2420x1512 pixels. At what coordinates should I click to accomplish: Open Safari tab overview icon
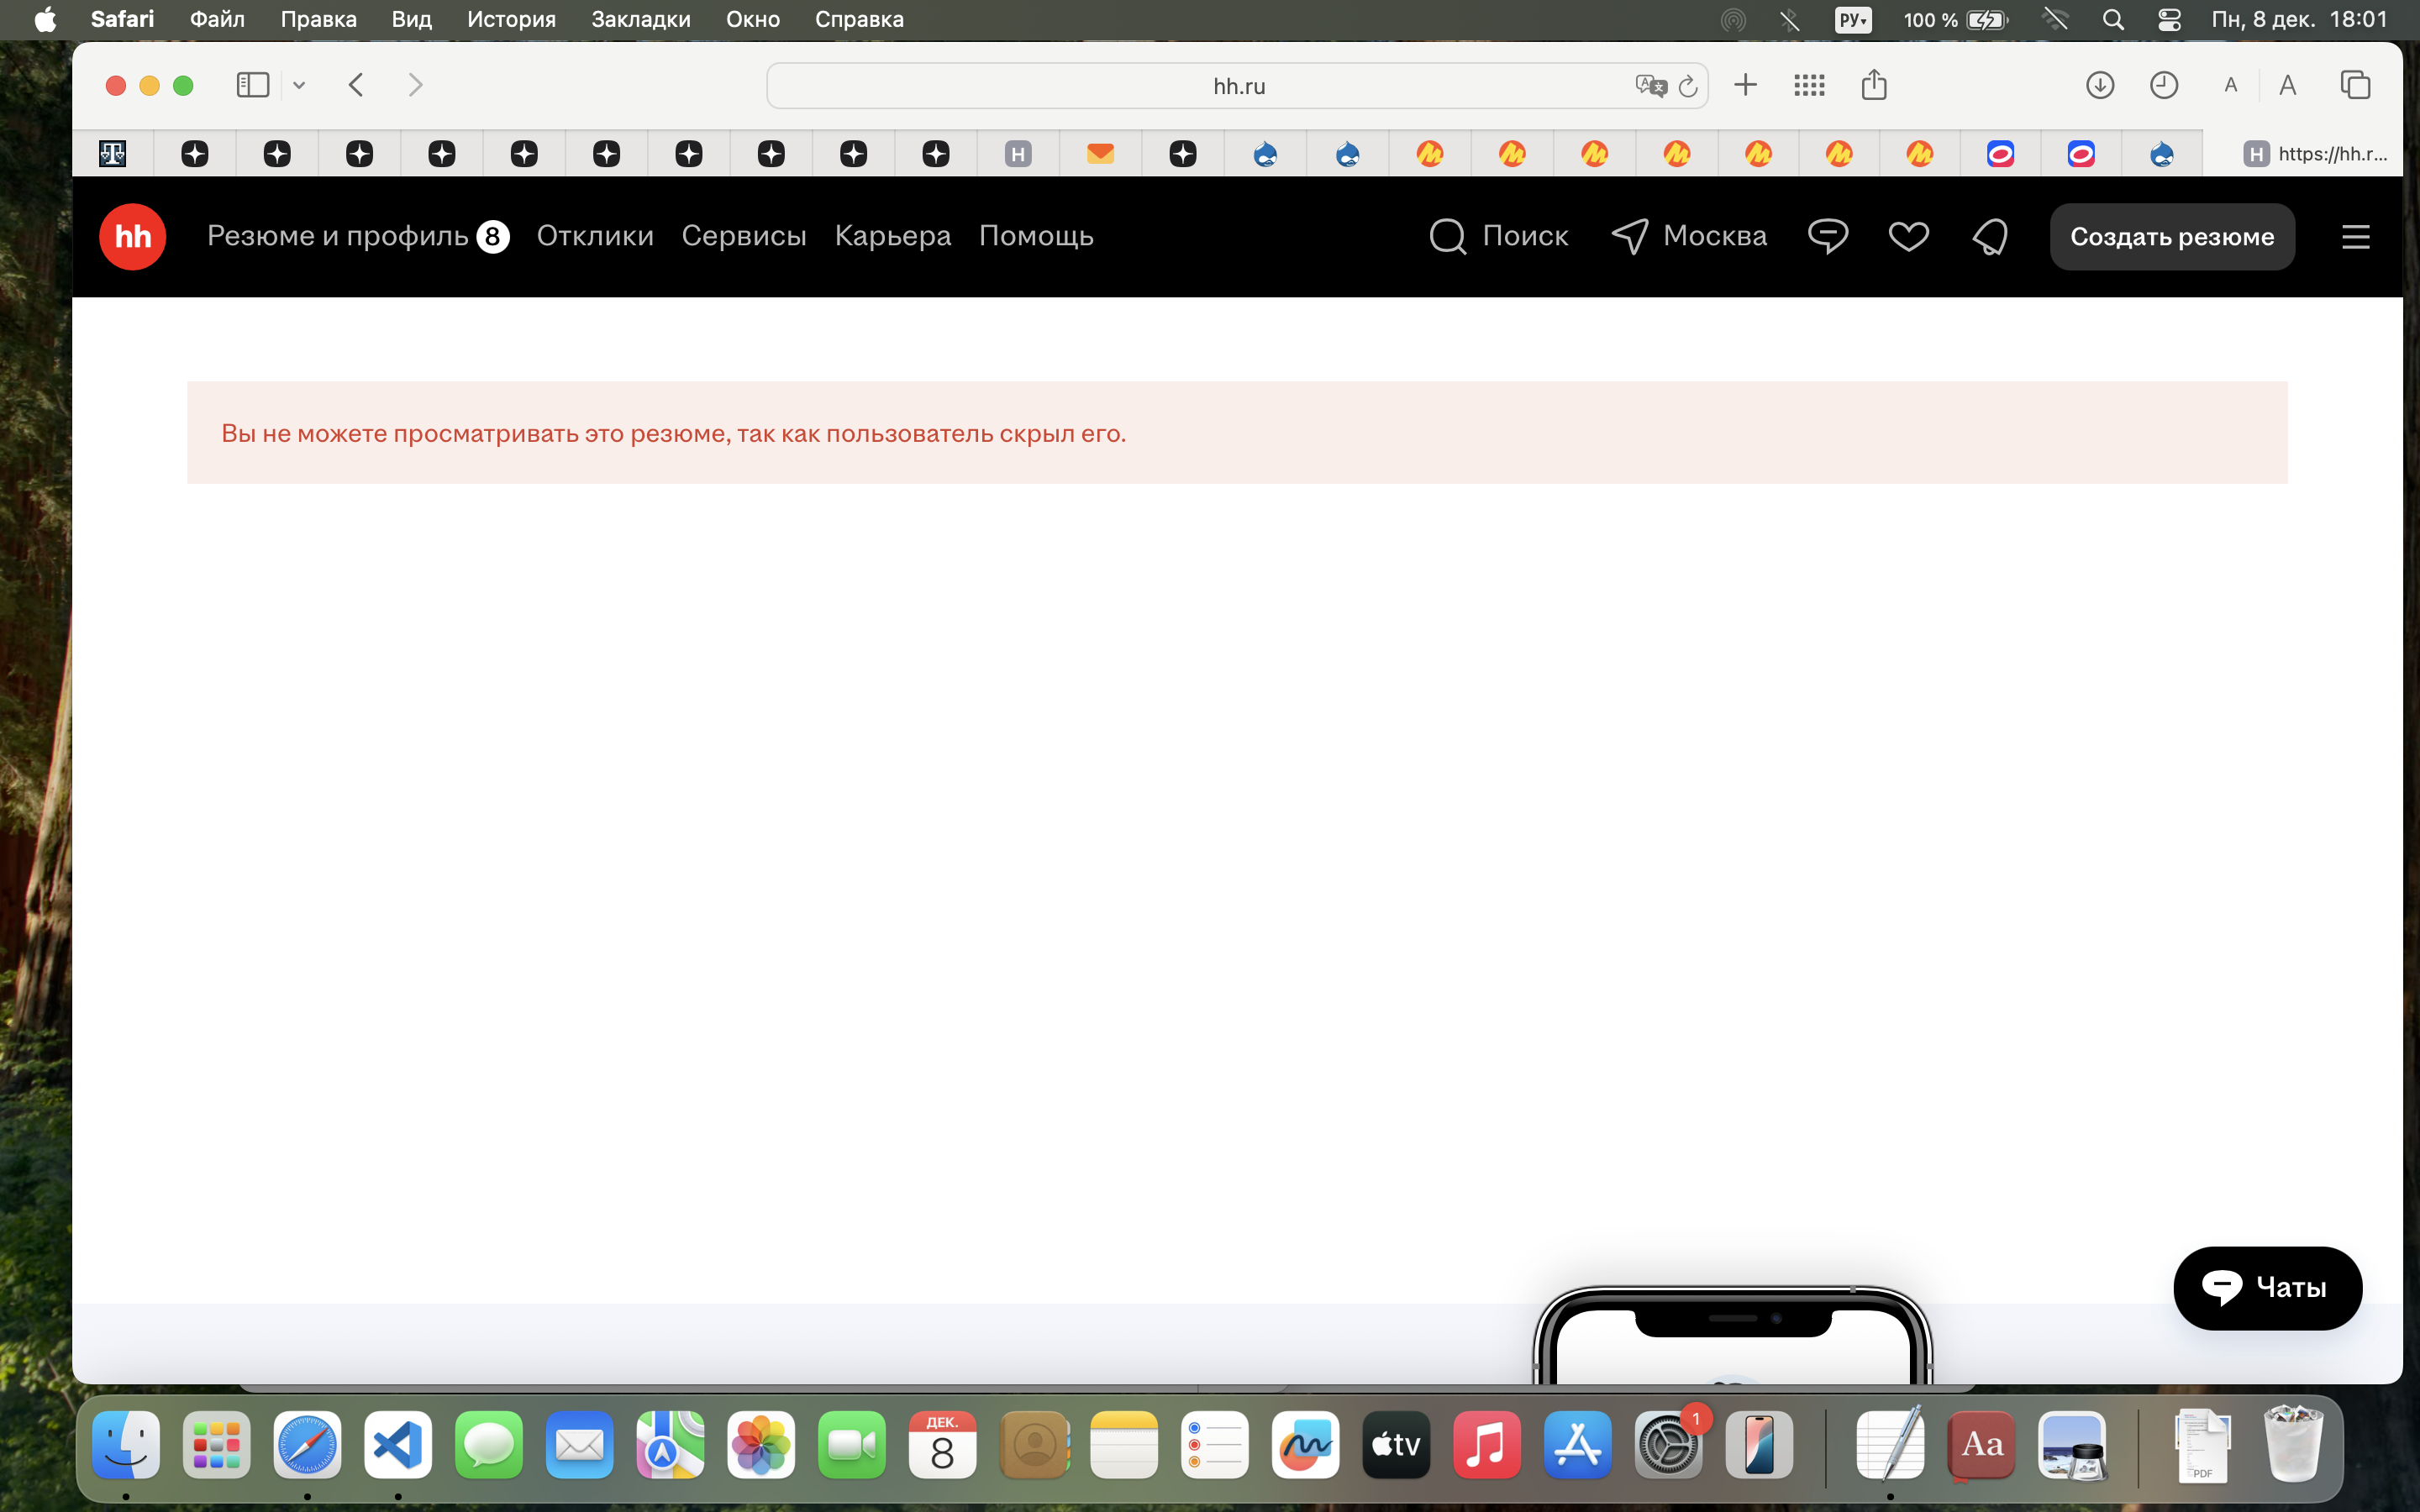2355,85
